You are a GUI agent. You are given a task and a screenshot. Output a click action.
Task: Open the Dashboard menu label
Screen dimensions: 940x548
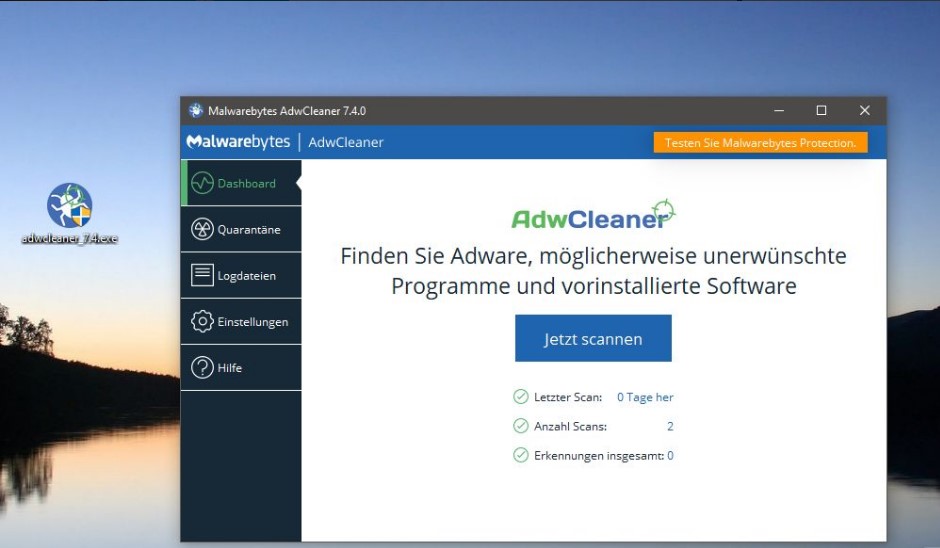[x=246, y=183]
